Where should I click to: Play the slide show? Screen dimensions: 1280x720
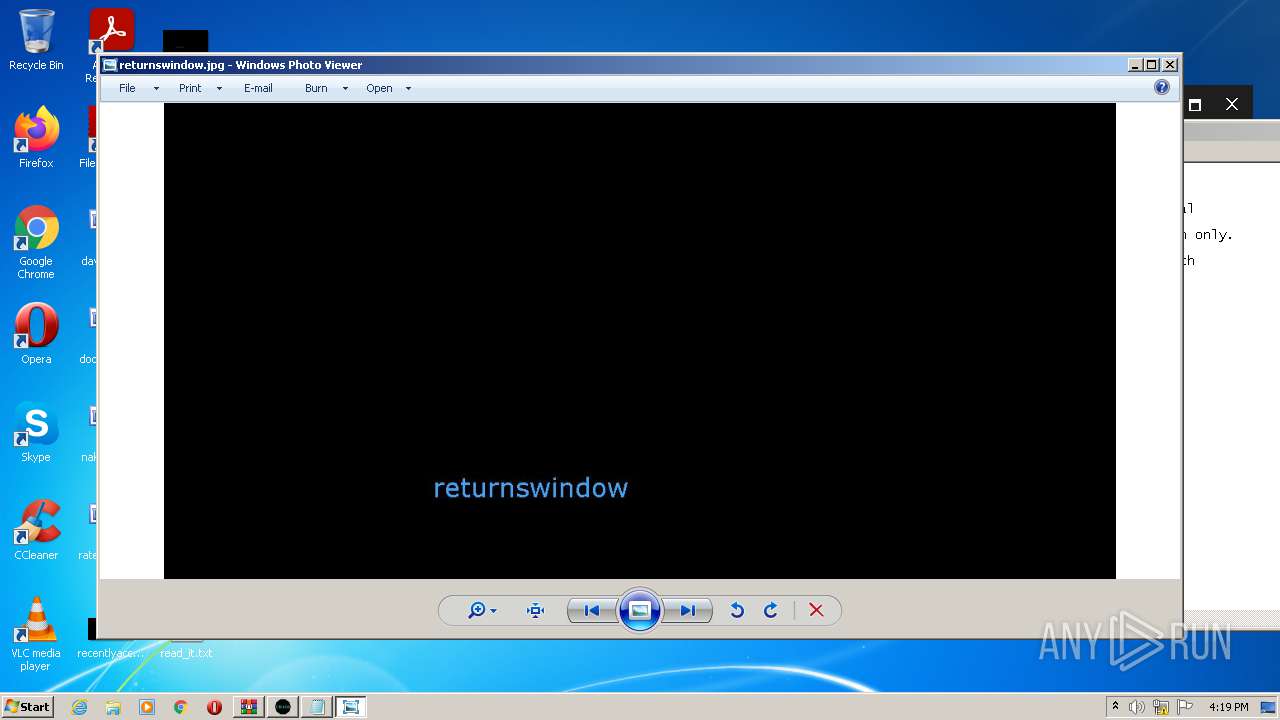(x=640, y=610)
